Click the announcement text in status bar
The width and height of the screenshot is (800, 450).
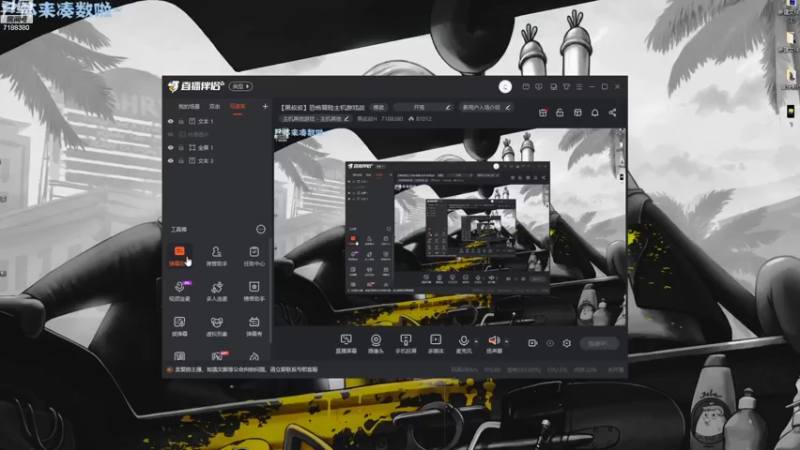coord(246,369)
